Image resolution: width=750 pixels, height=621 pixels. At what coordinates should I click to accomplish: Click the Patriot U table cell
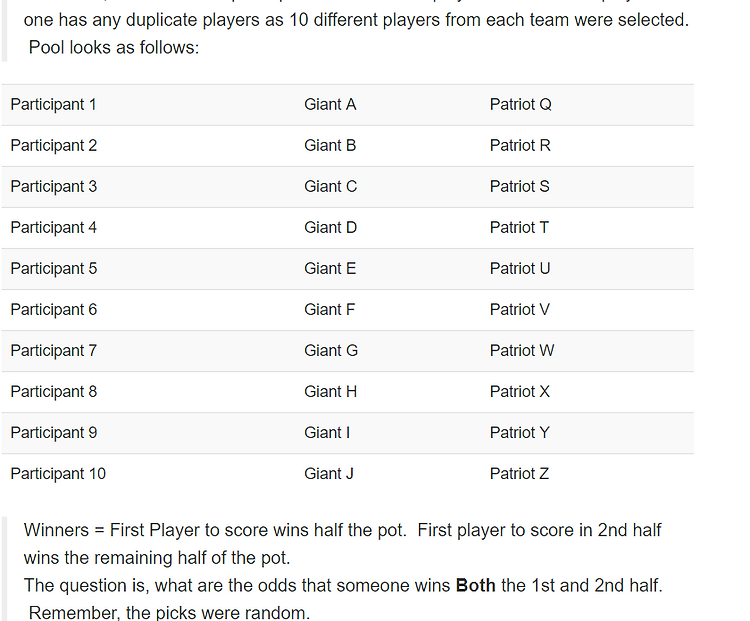click(587, 269)
